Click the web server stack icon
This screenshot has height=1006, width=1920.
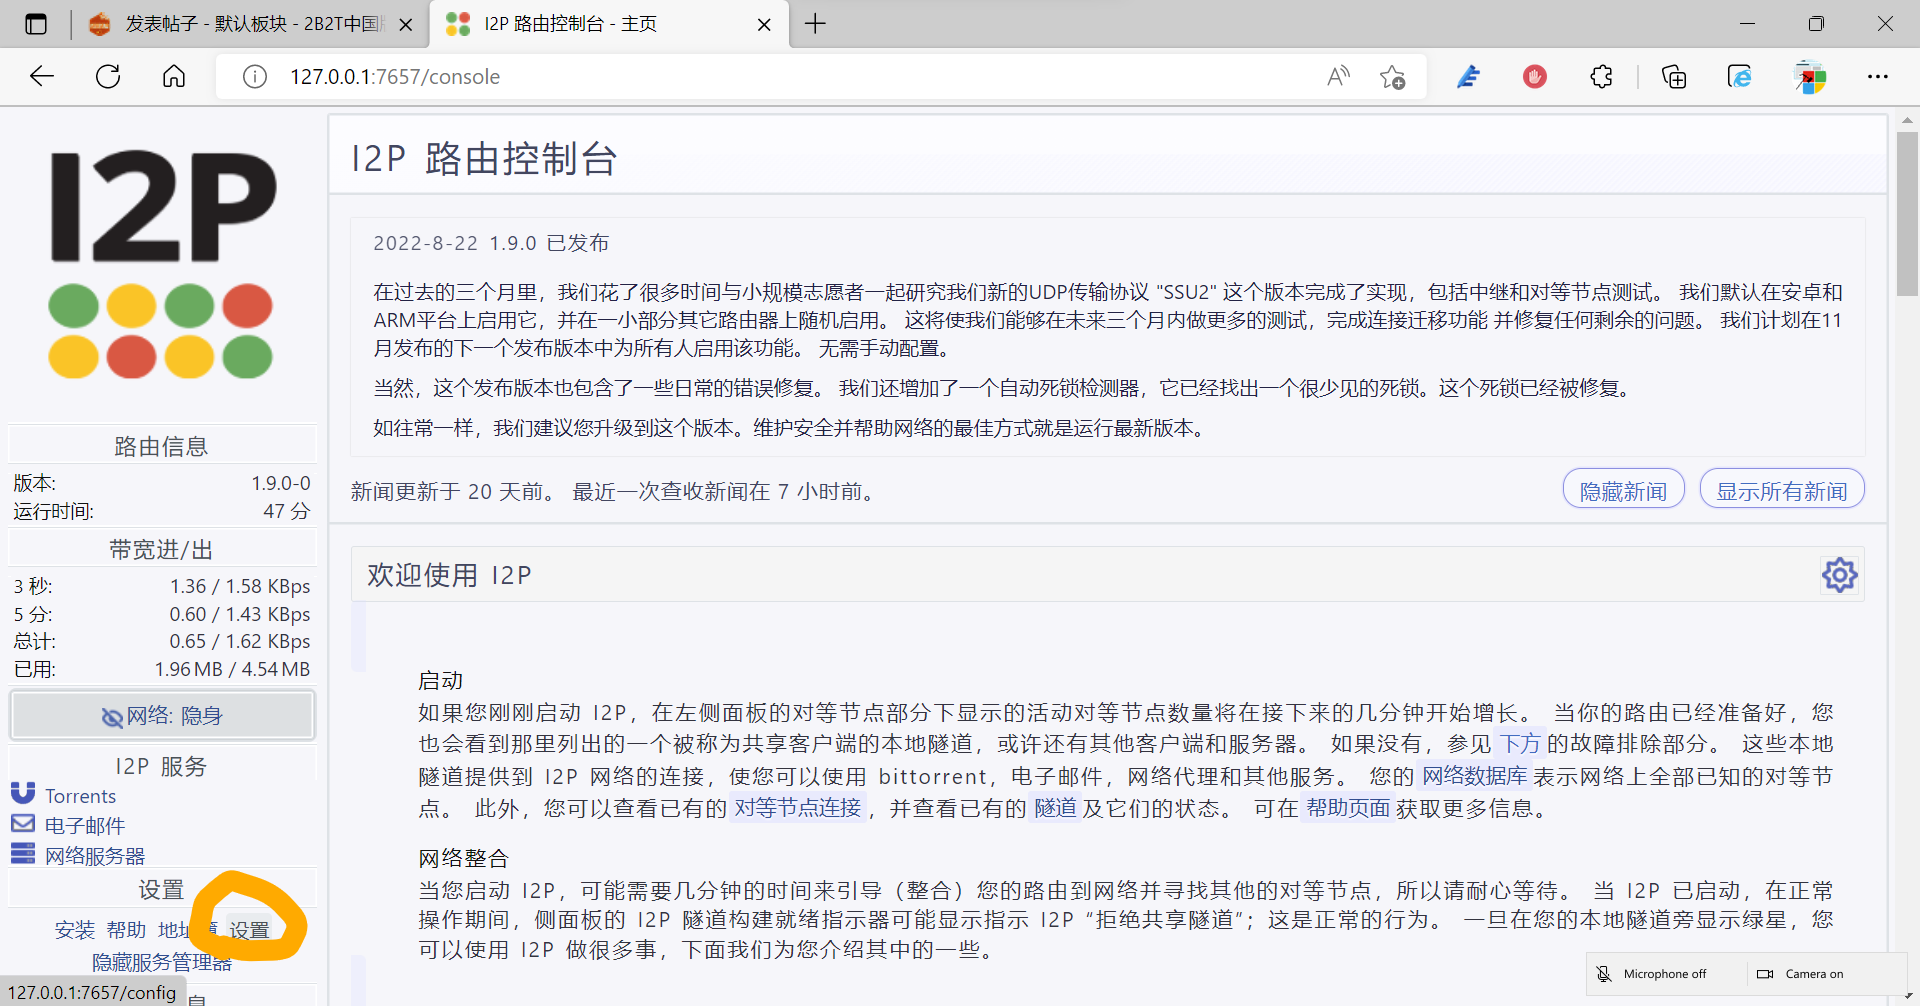(23, 854)
